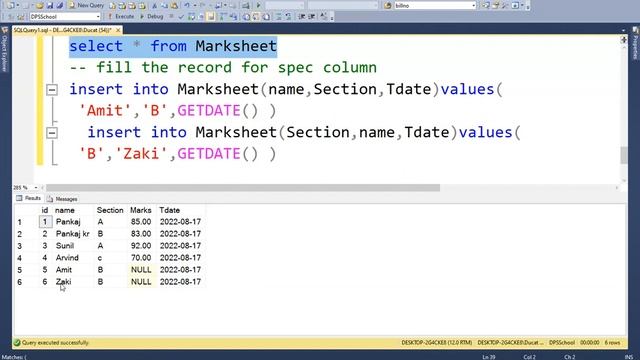Select Results to Grid output mode
The height and width of the screenshot is (360, 640).
pyautogui.click(x=256, y=17)
